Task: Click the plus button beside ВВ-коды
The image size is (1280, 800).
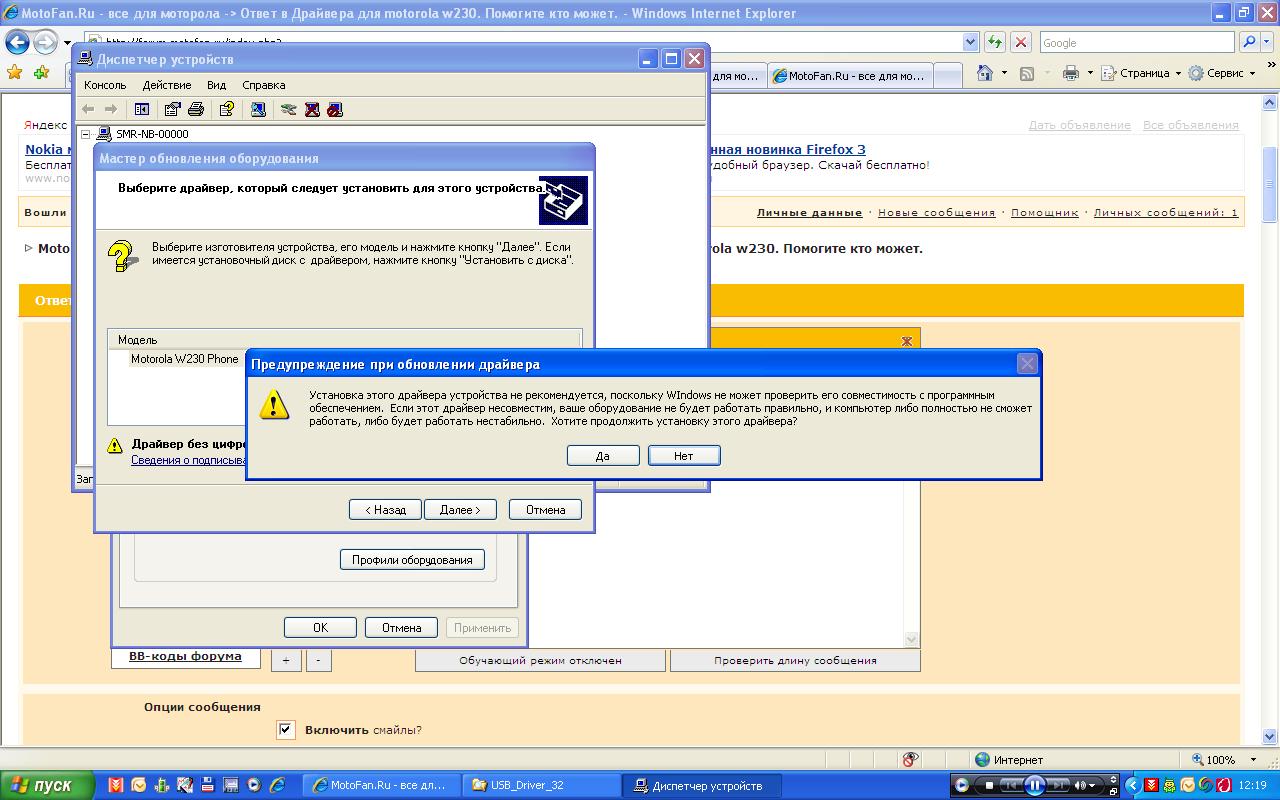Action: 286,660
